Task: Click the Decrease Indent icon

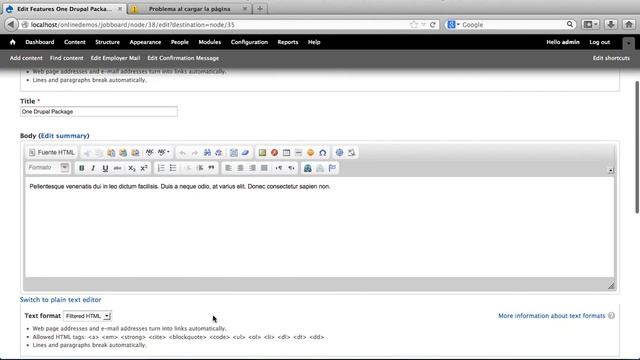Action: click(188, 168)
